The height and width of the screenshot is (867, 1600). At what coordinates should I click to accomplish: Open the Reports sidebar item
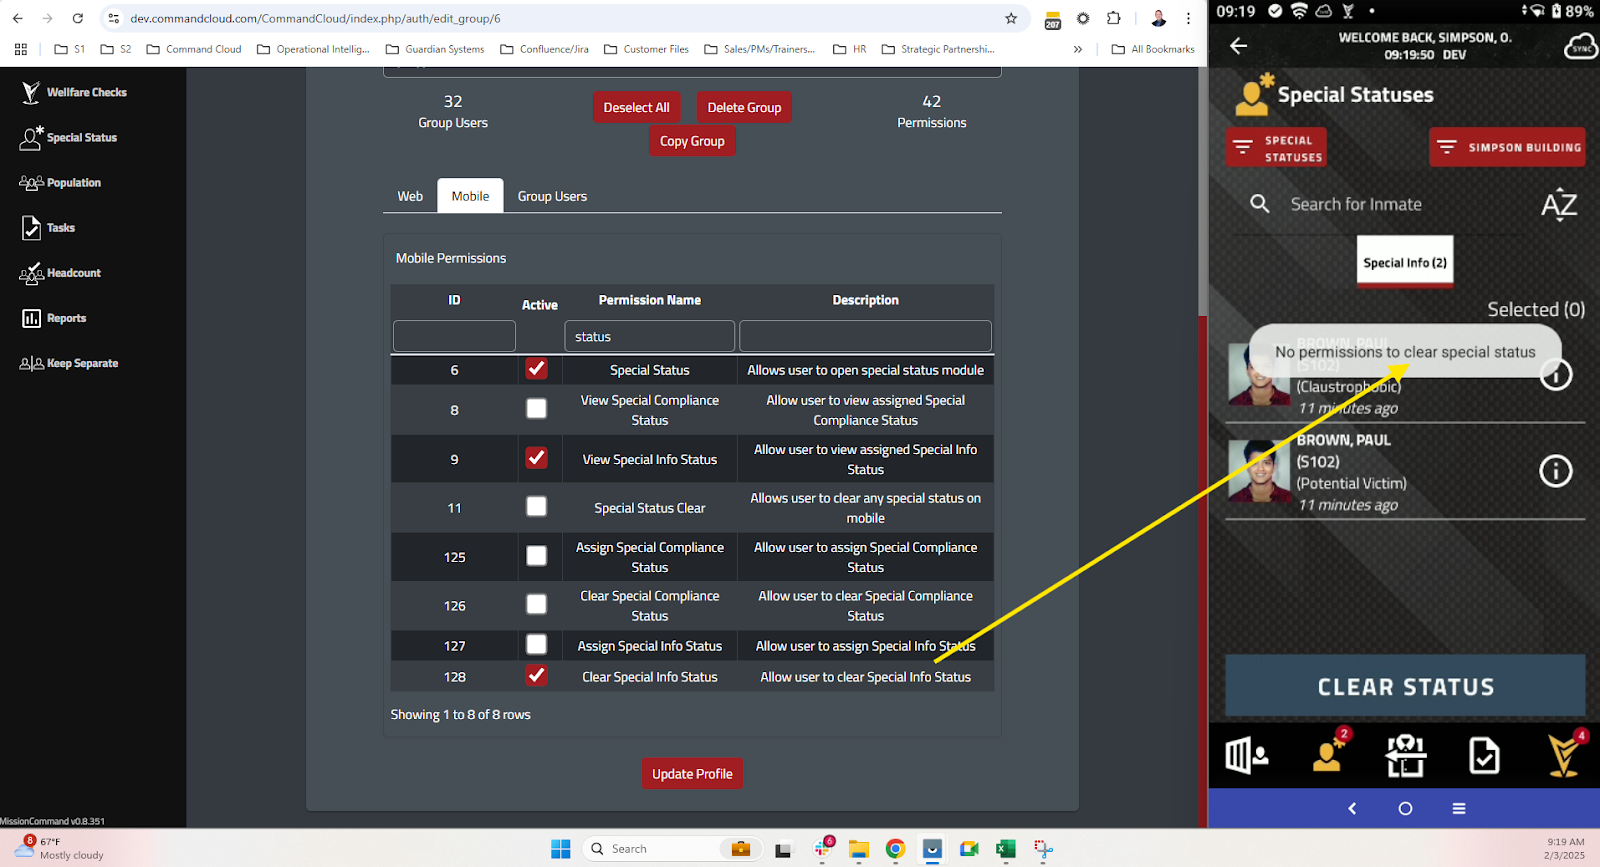coord(55,318)
